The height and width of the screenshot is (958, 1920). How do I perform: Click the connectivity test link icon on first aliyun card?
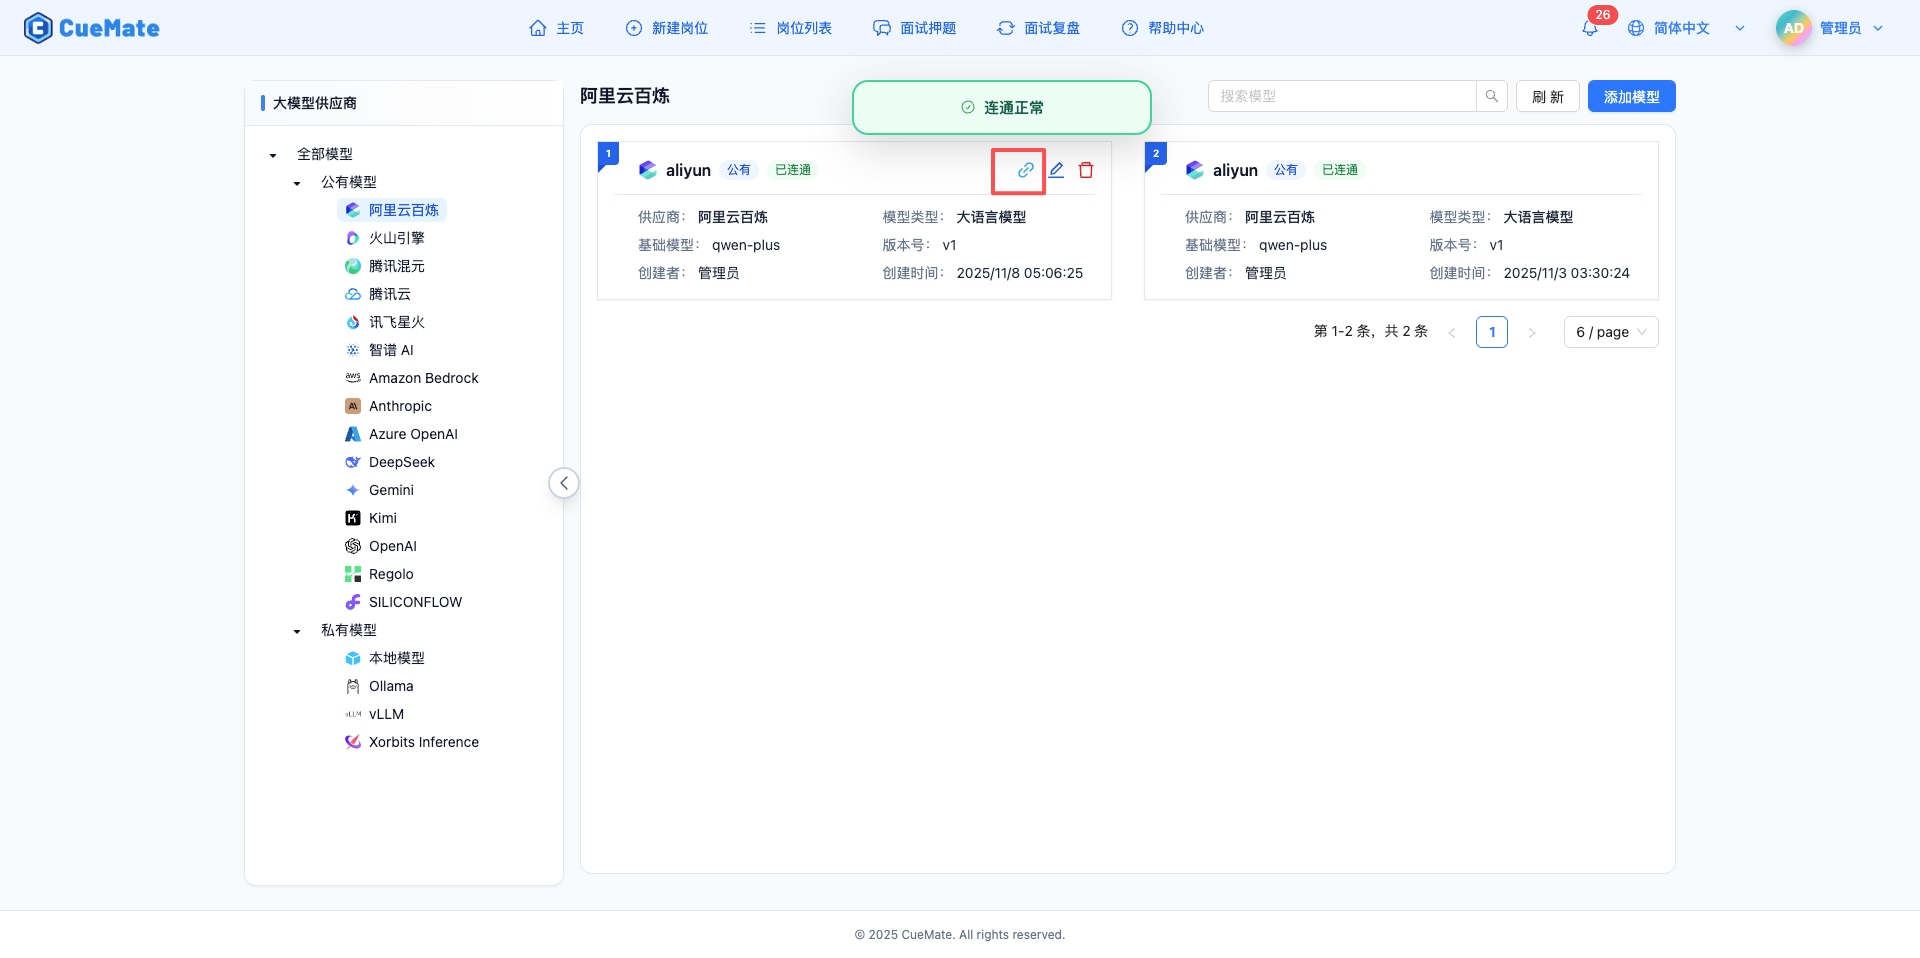click(x=1022, y=170)
